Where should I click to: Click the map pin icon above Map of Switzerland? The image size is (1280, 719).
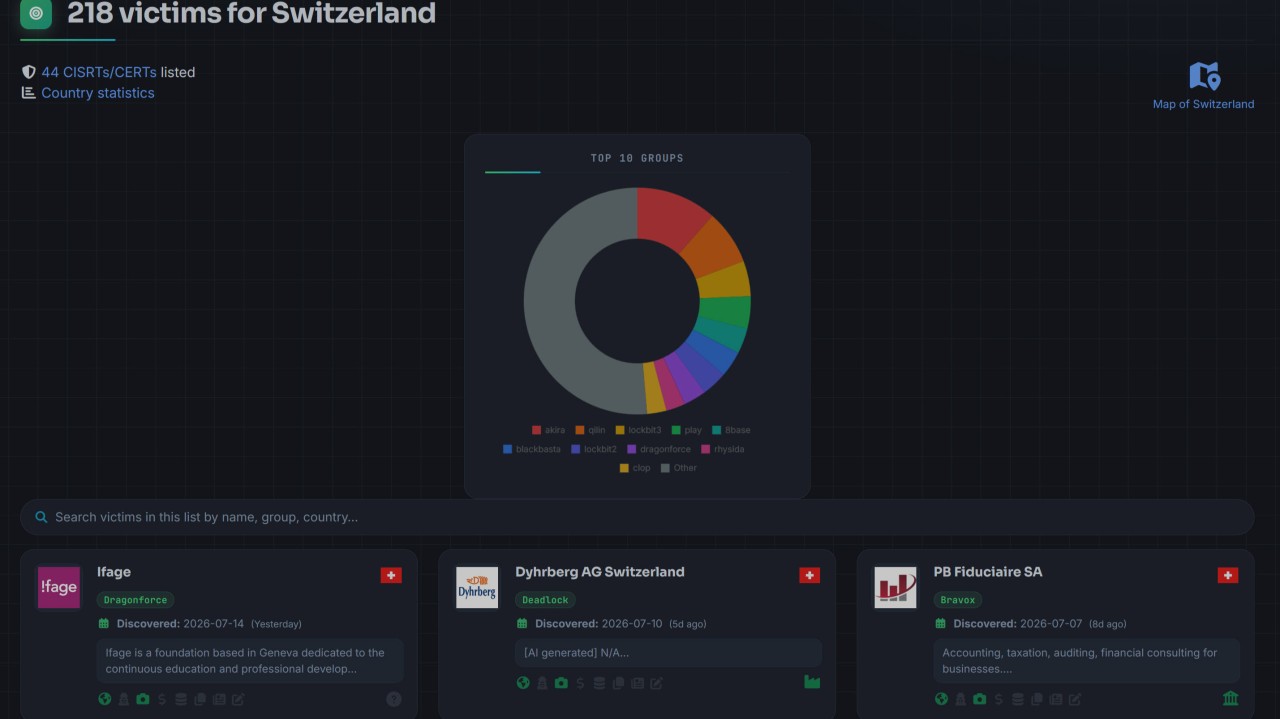click(x=1204, y=76)
